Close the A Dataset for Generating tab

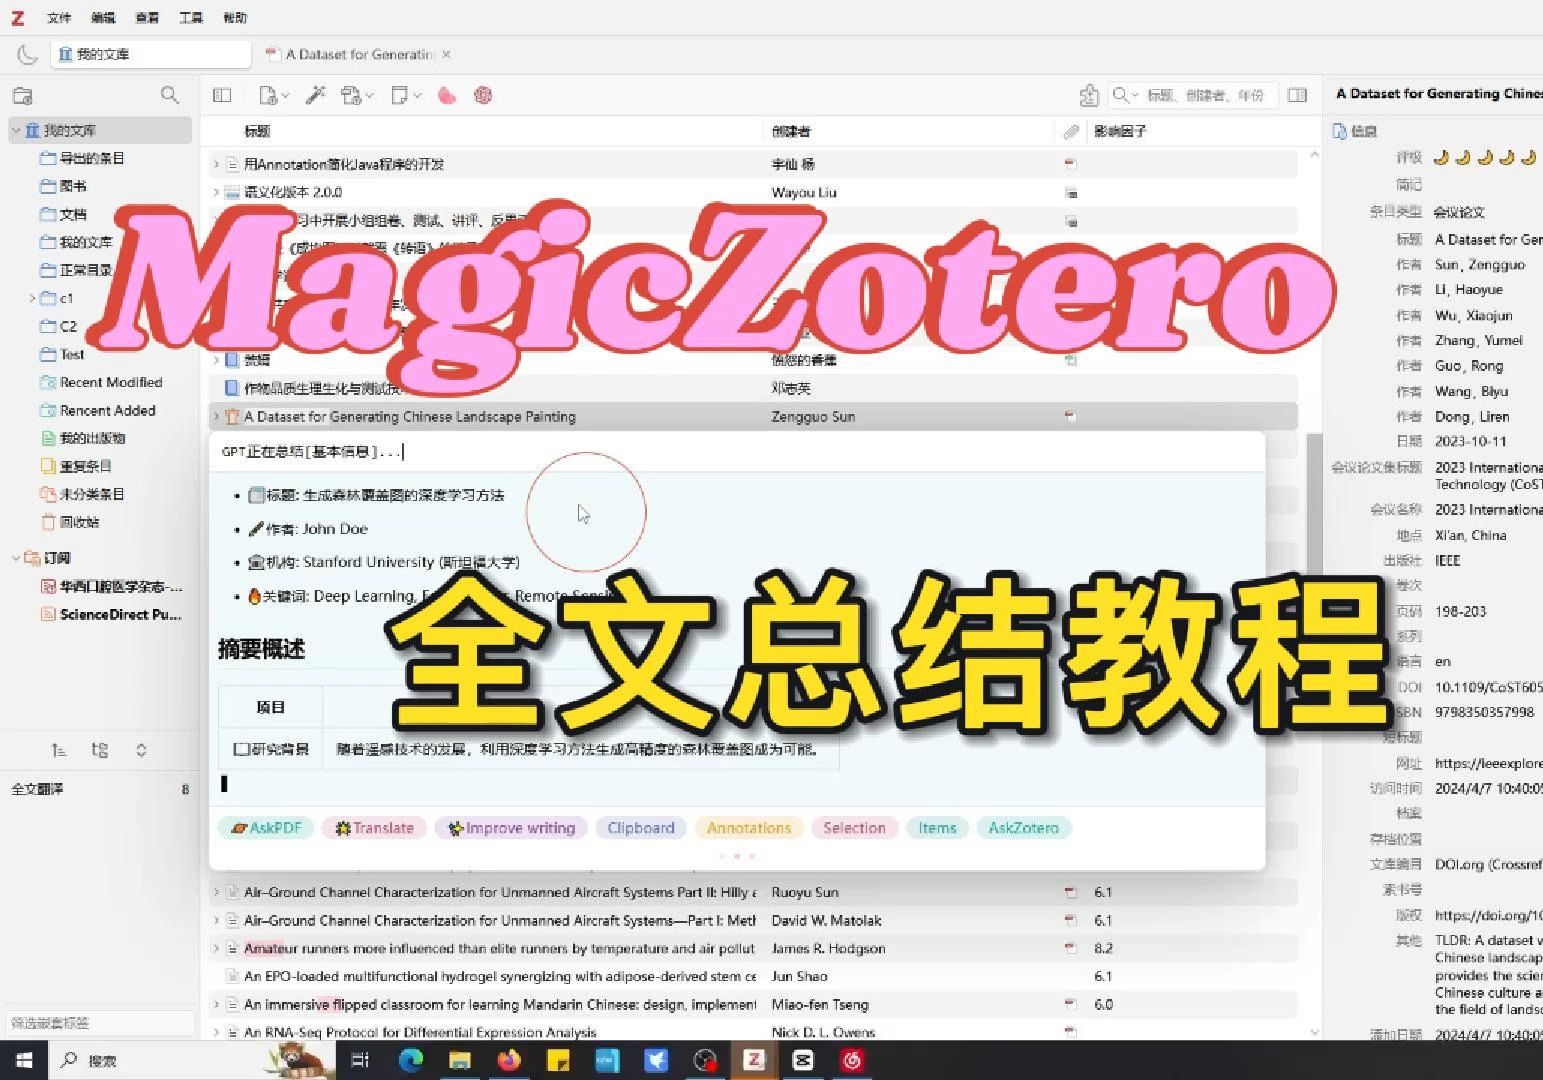446,54
